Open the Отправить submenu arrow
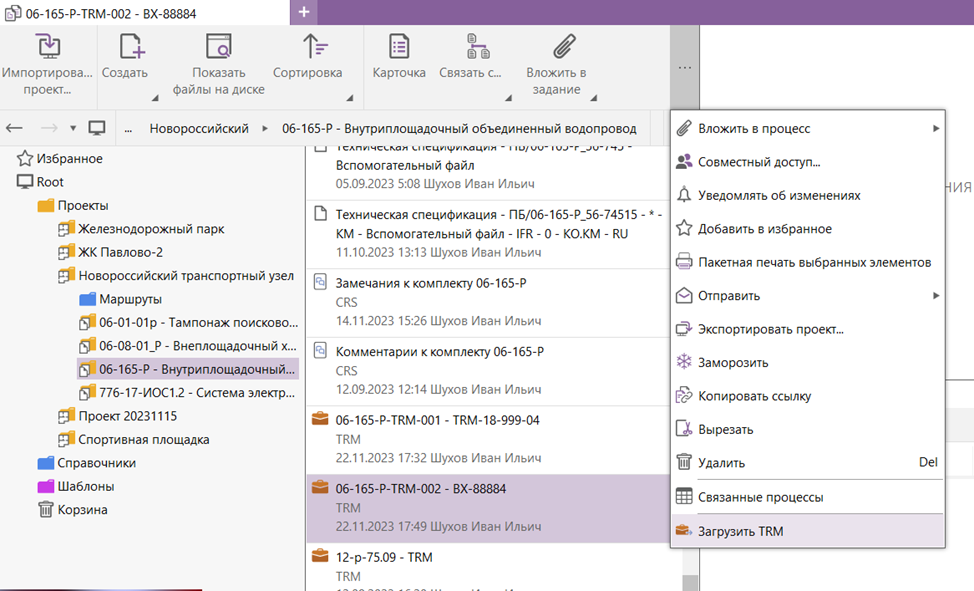Image resolution: width=974 pixels, height=591 pixels. [x=935, y=295]
